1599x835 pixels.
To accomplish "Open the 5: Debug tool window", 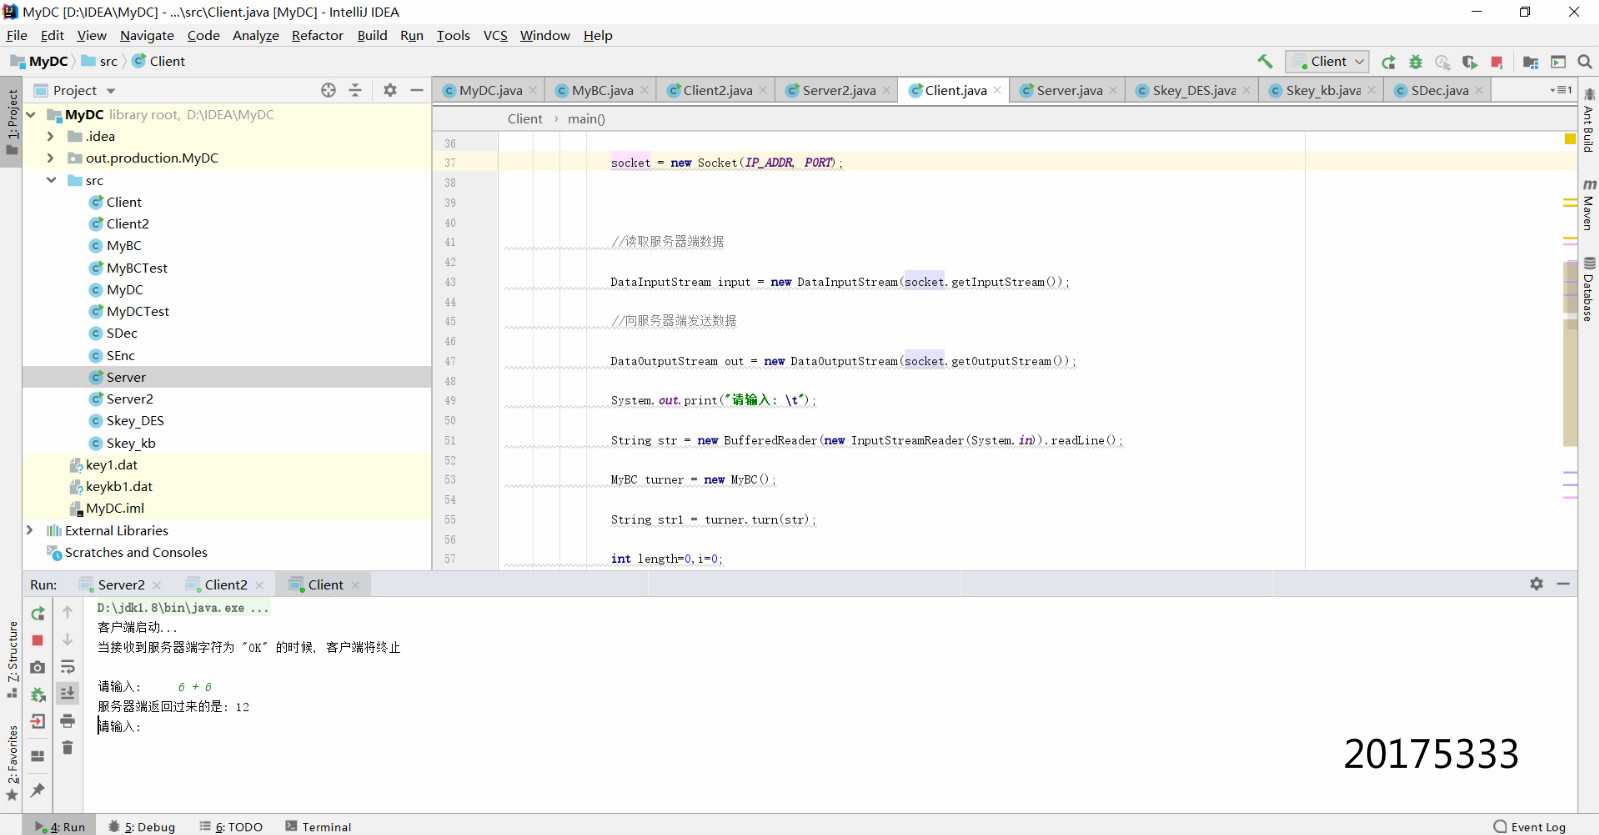I will [x=142, y=827].
